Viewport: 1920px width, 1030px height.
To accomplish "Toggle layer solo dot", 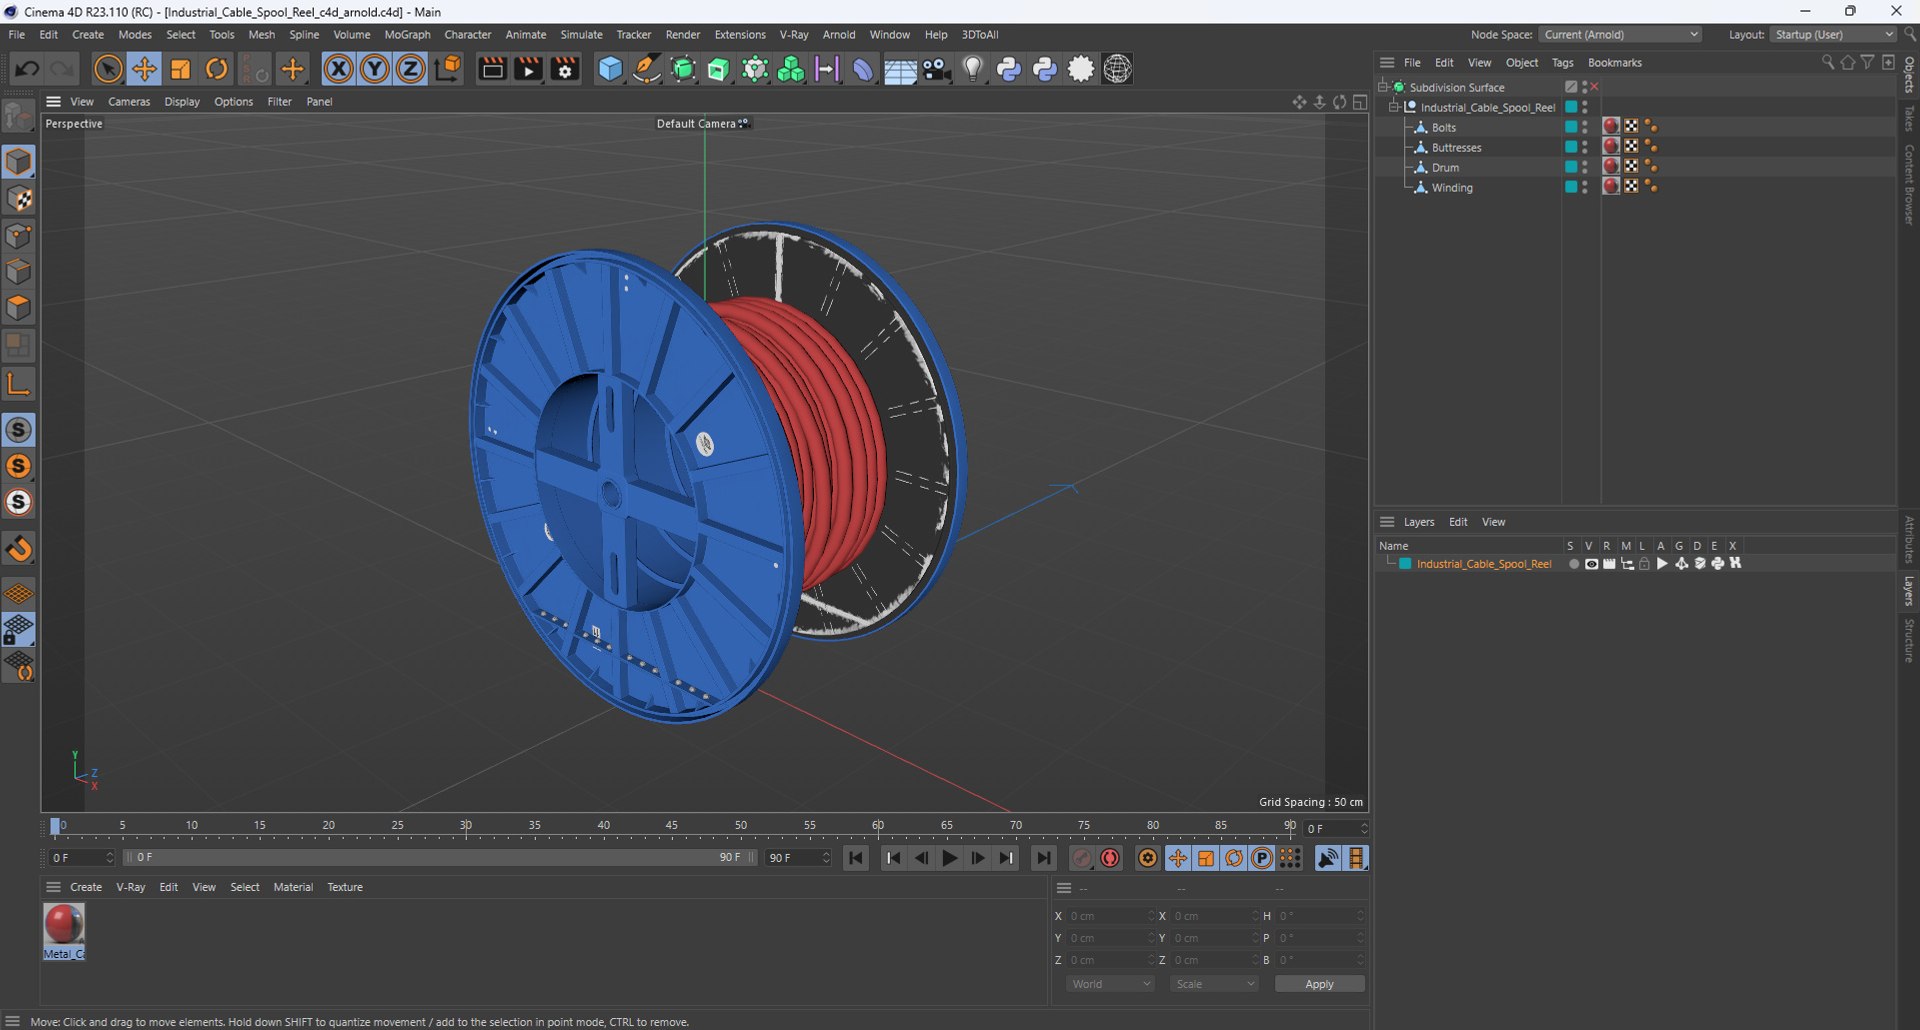I will (x=1573, y=564).
